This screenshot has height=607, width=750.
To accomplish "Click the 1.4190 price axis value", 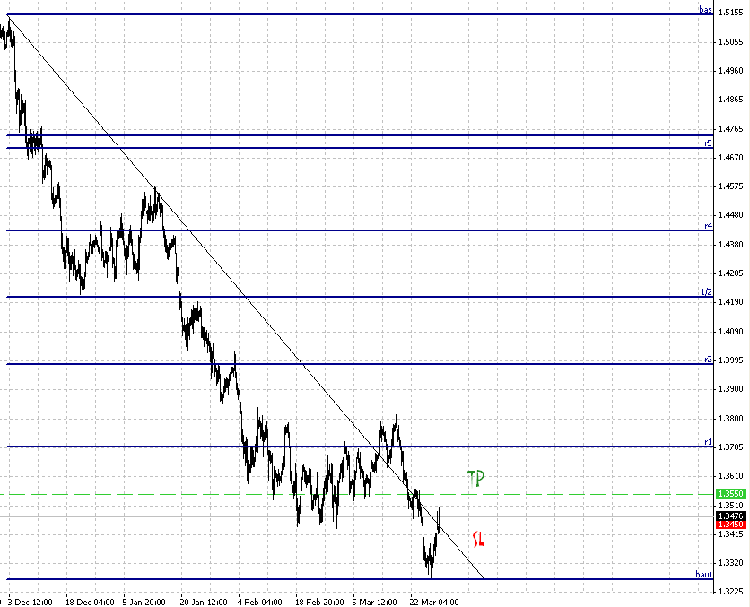I will click(731, 302).
